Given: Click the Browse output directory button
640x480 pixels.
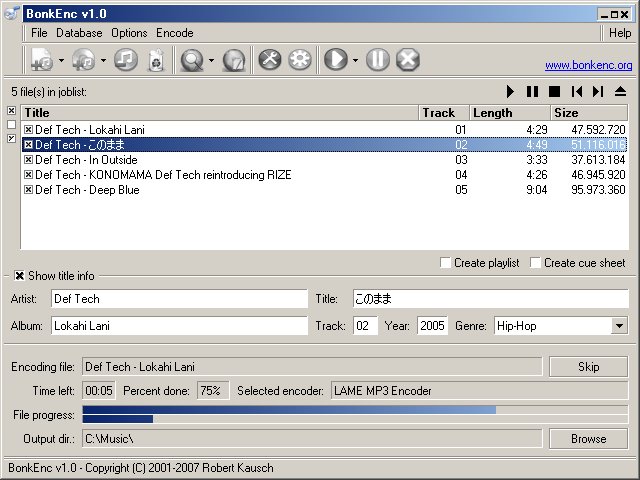Looking at the screenshot, I should coord(588,439).
